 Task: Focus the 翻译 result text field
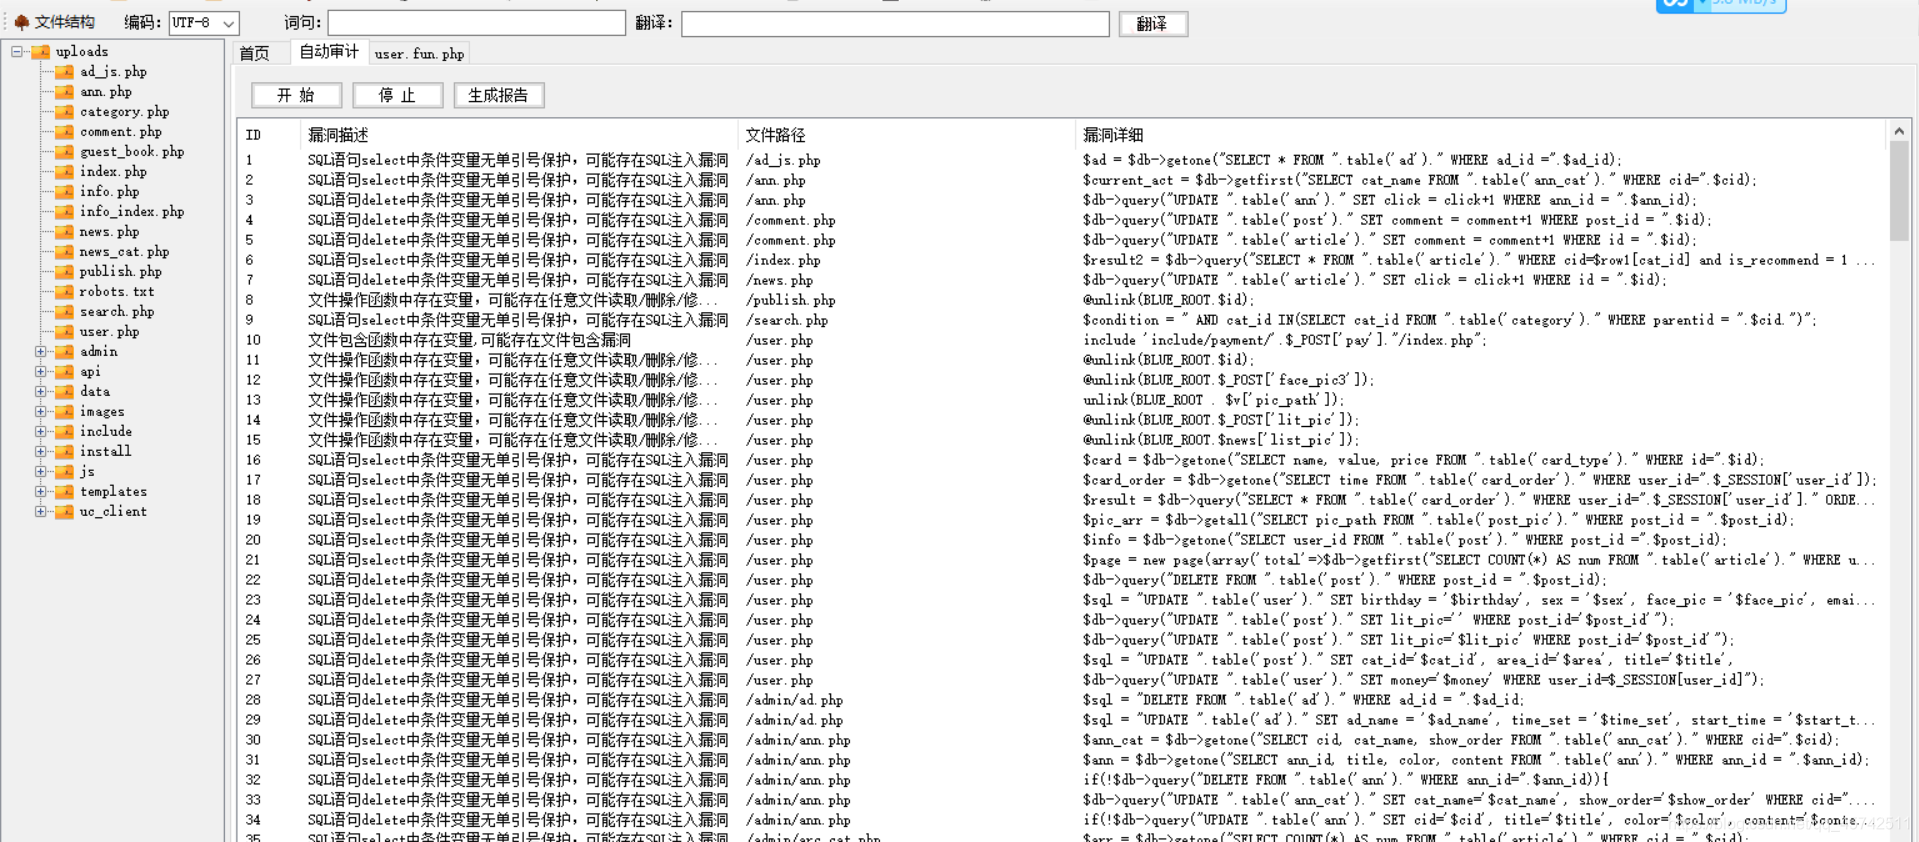pyautogui.click(x=895, y=23)
